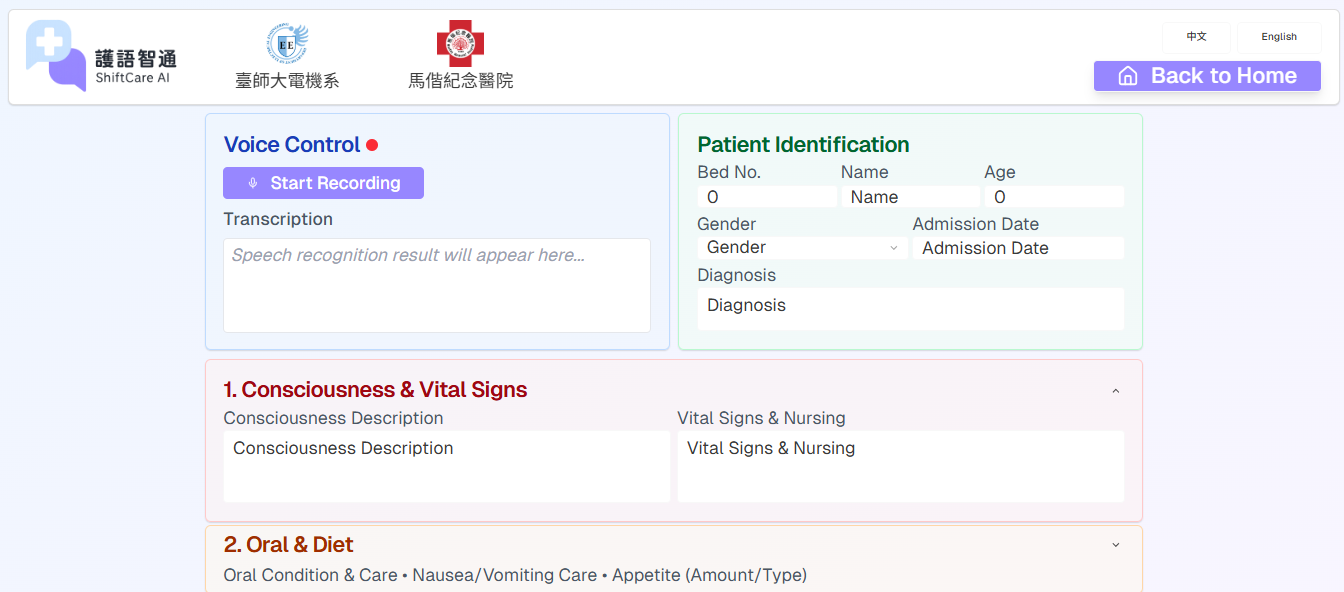Click the ShiftCare AI logo icon
The width and height of the screenshot is (1344, 592).
point(56,56)
